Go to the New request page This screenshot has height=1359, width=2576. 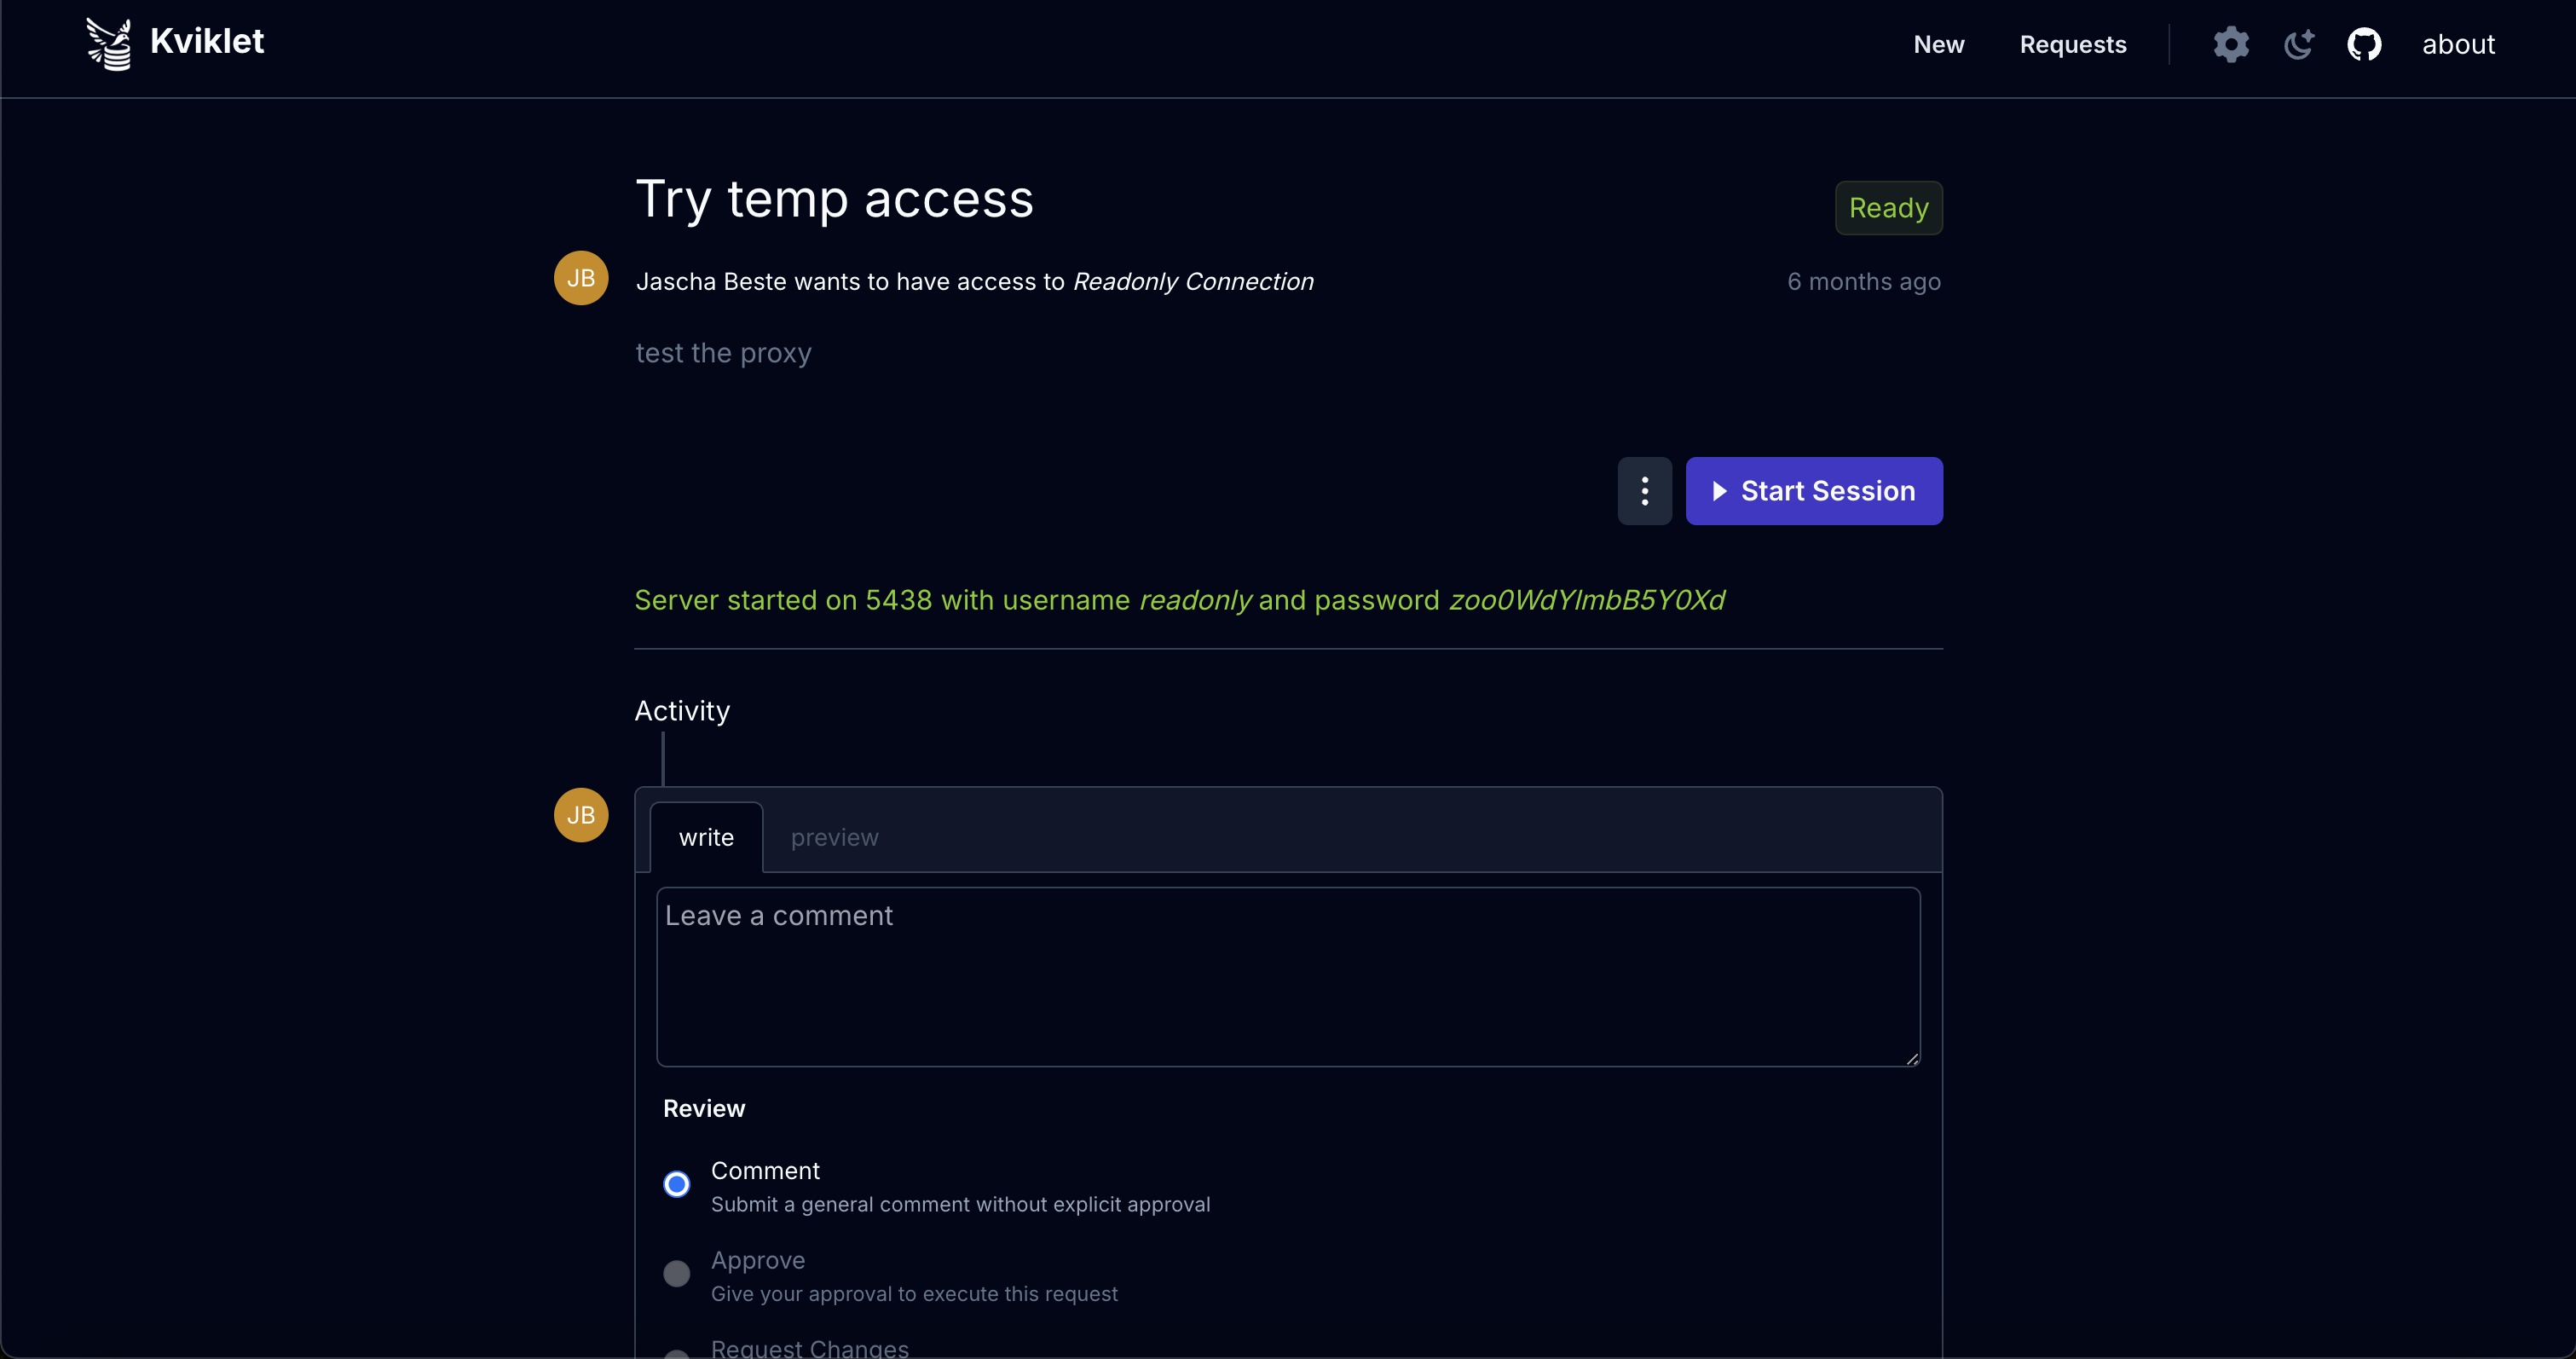coord(1938,44)
